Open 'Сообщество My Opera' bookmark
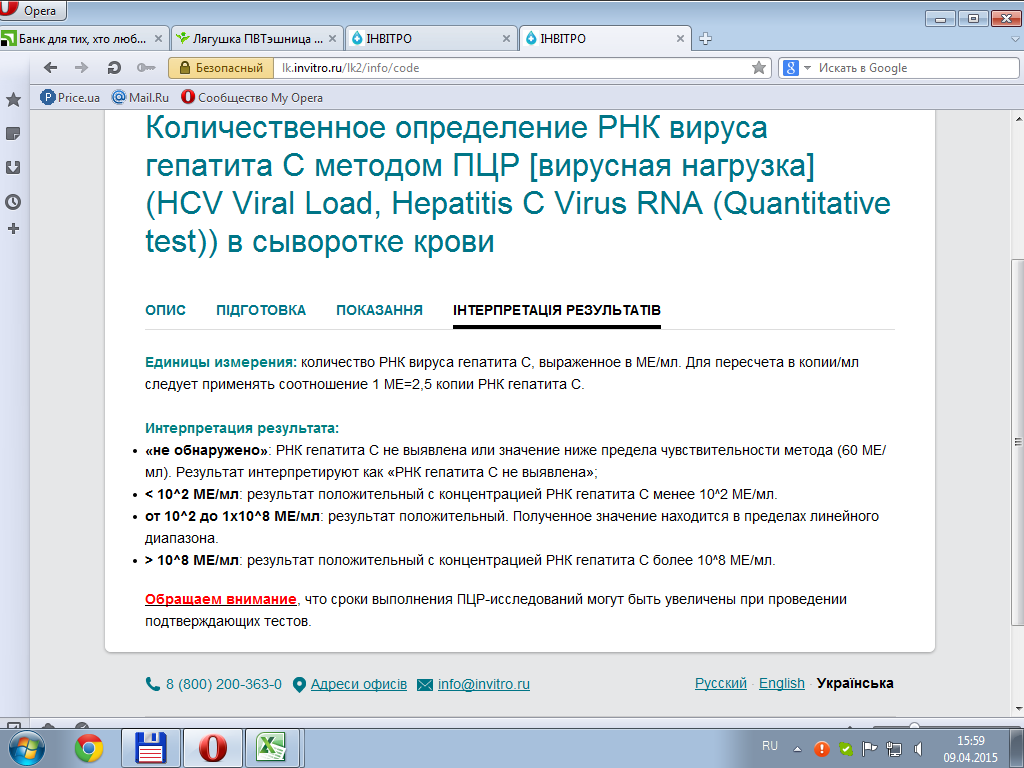 [x=251, y=97]
